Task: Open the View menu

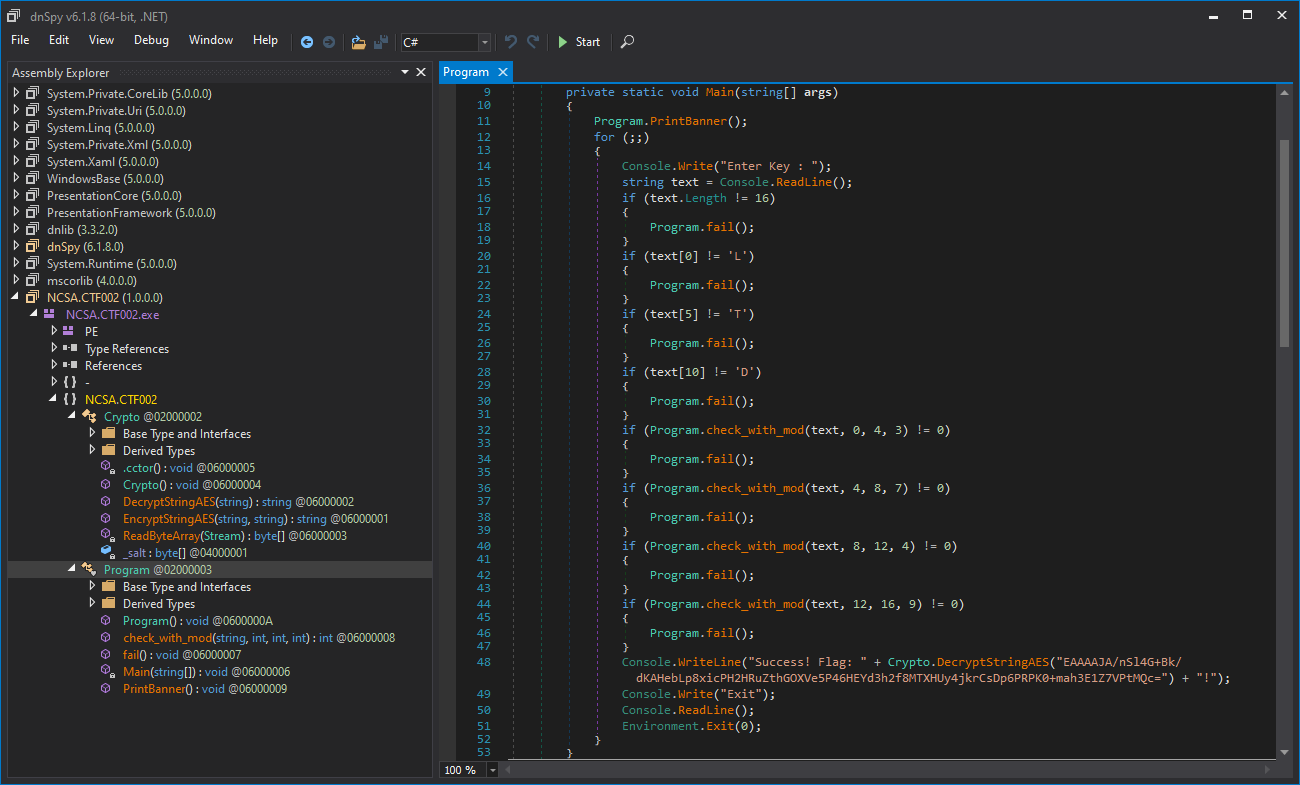Action: 101,40
